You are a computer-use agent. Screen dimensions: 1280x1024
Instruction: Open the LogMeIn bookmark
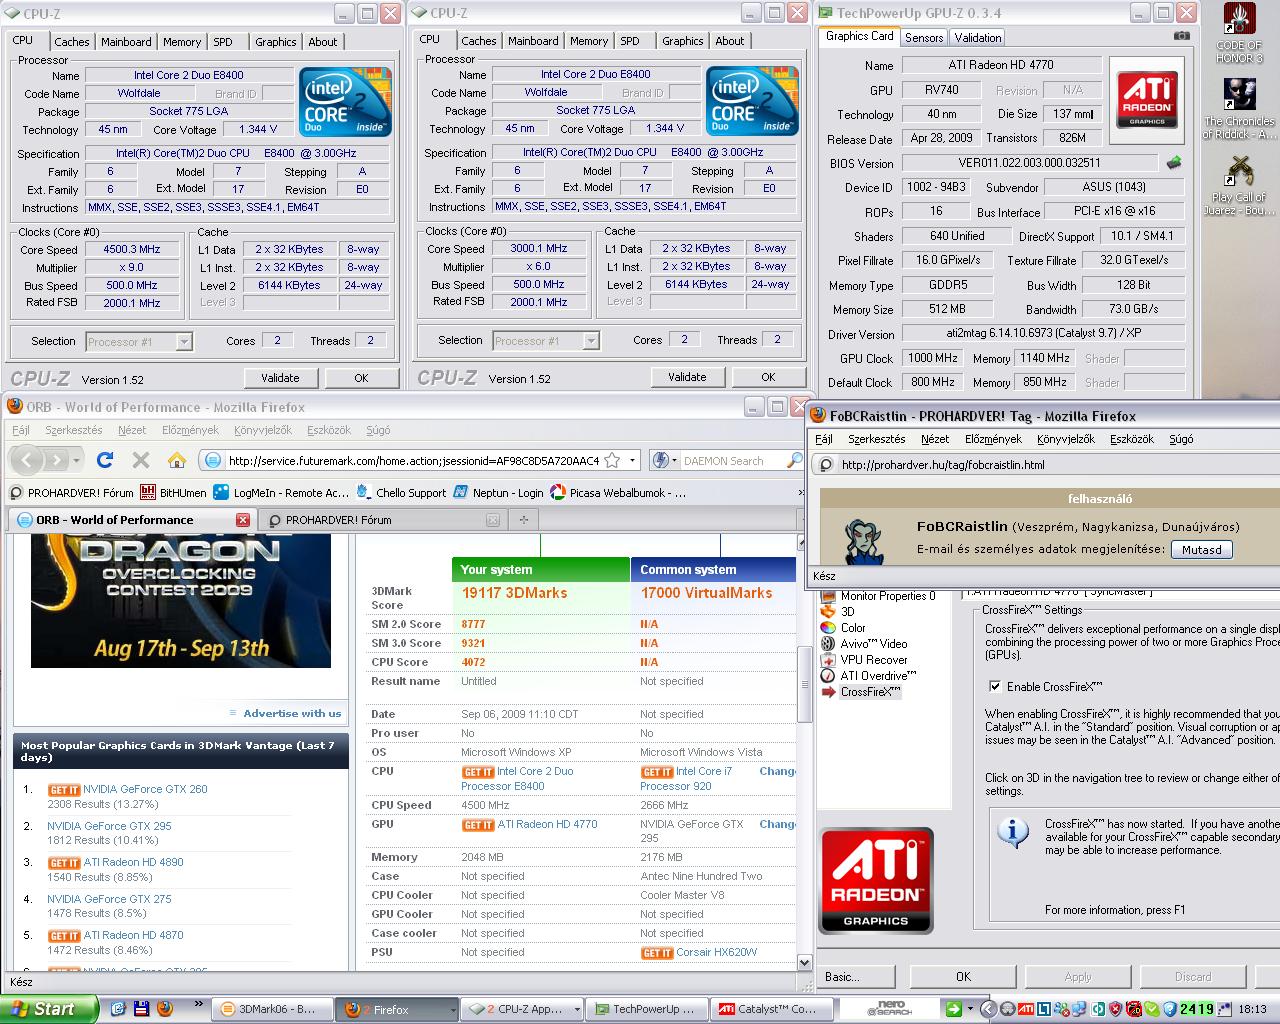click(x=282, y=492)
